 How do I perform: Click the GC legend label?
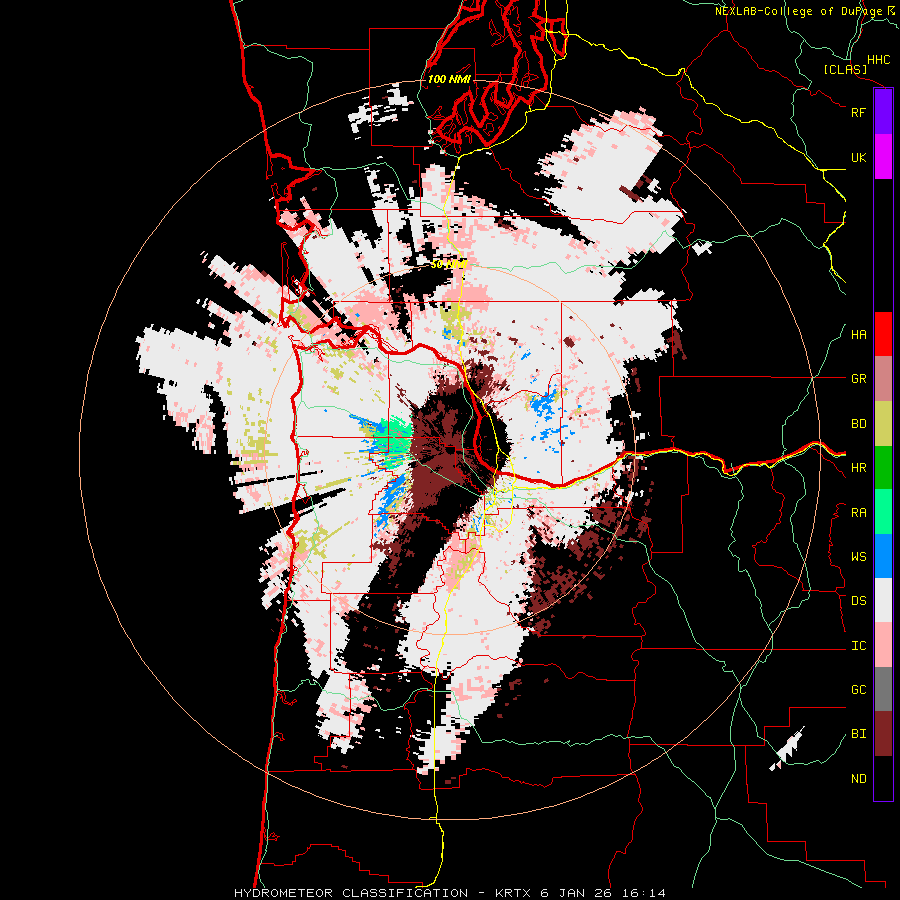pos(859,690)
